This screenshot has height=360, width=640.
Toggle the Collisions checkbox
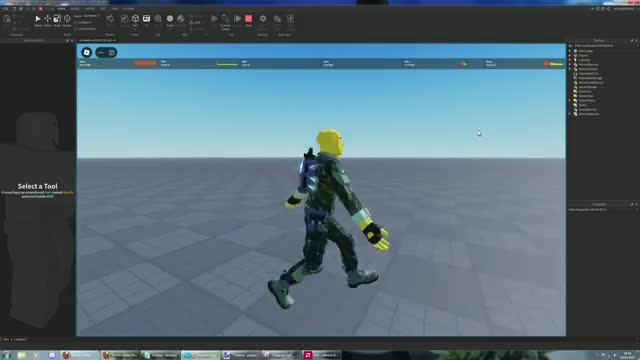coord(76,22)
